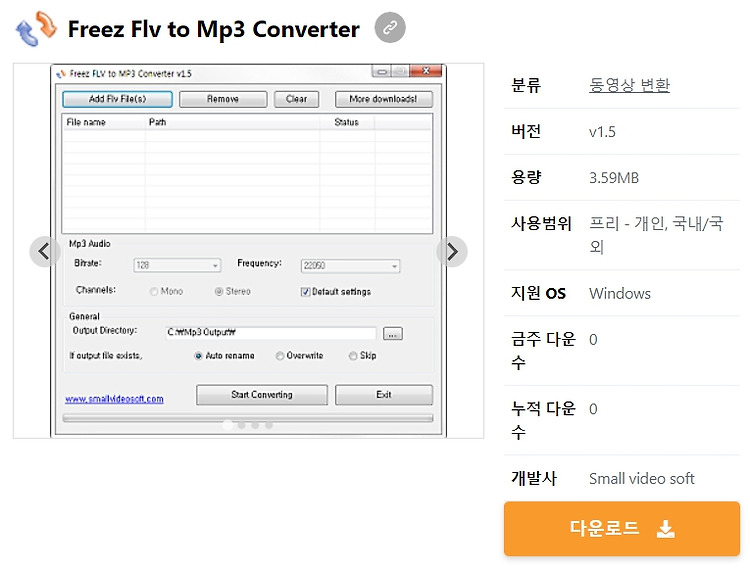Click the copy link icon beside the title
750x570 pixels.
pyautogui.click(x=390, y=28)
